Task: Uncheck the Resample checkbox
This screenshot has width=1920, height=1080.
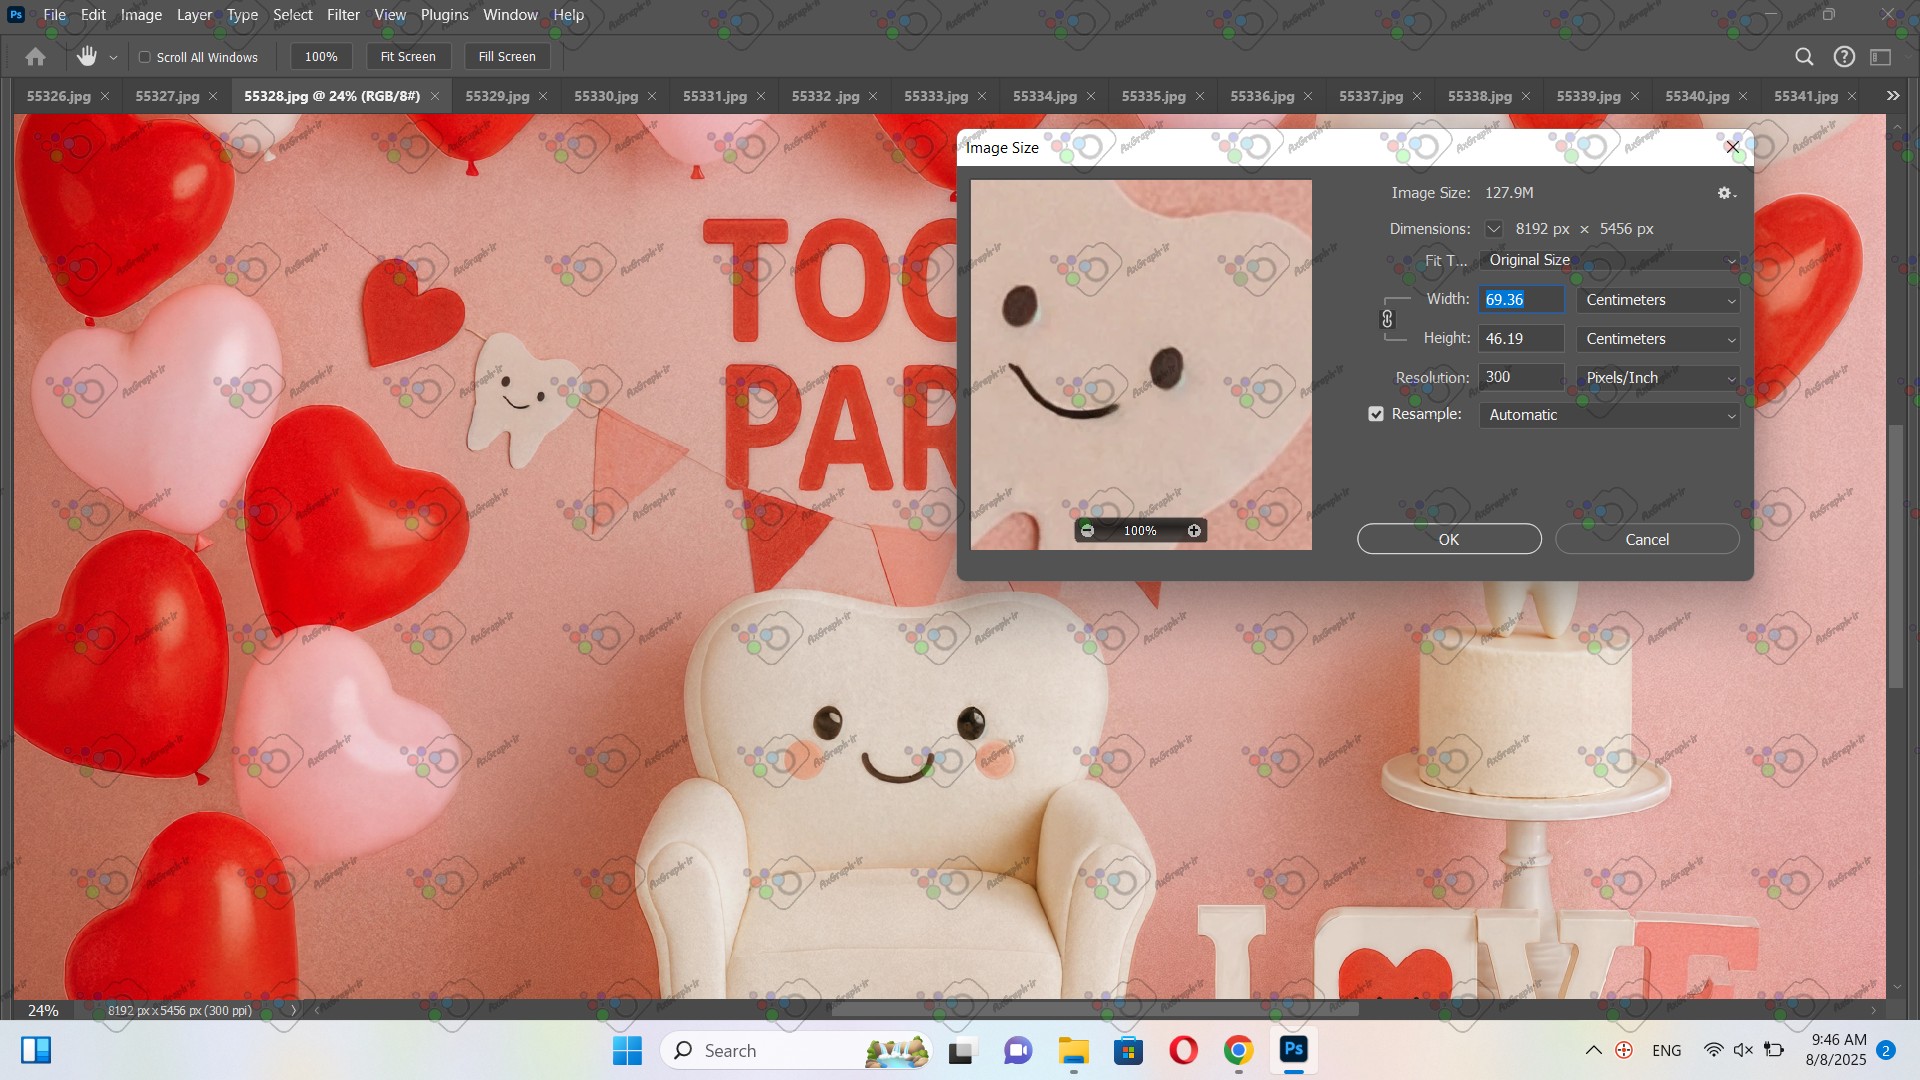Action: (x=1376, y=414)
